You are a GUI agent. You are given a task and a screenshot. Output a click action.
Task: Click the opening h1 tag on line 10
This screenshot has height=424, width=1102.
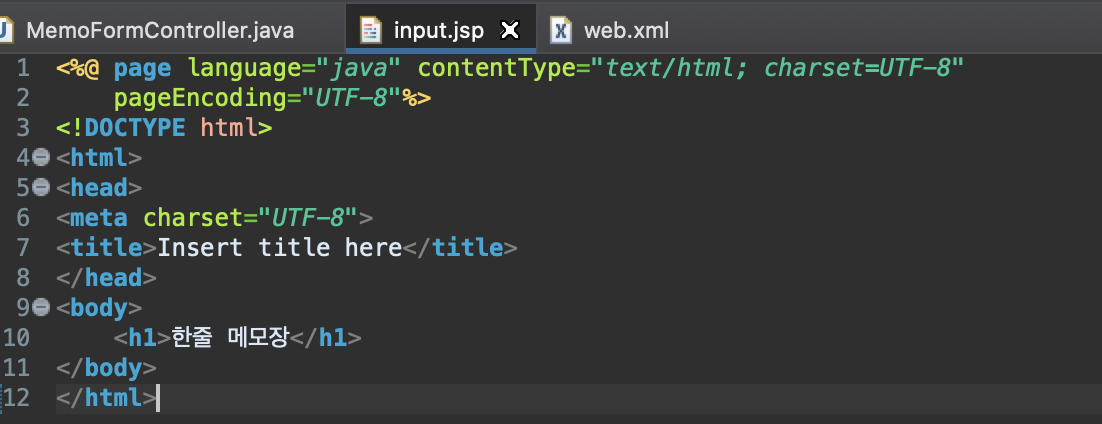[142, 338]
